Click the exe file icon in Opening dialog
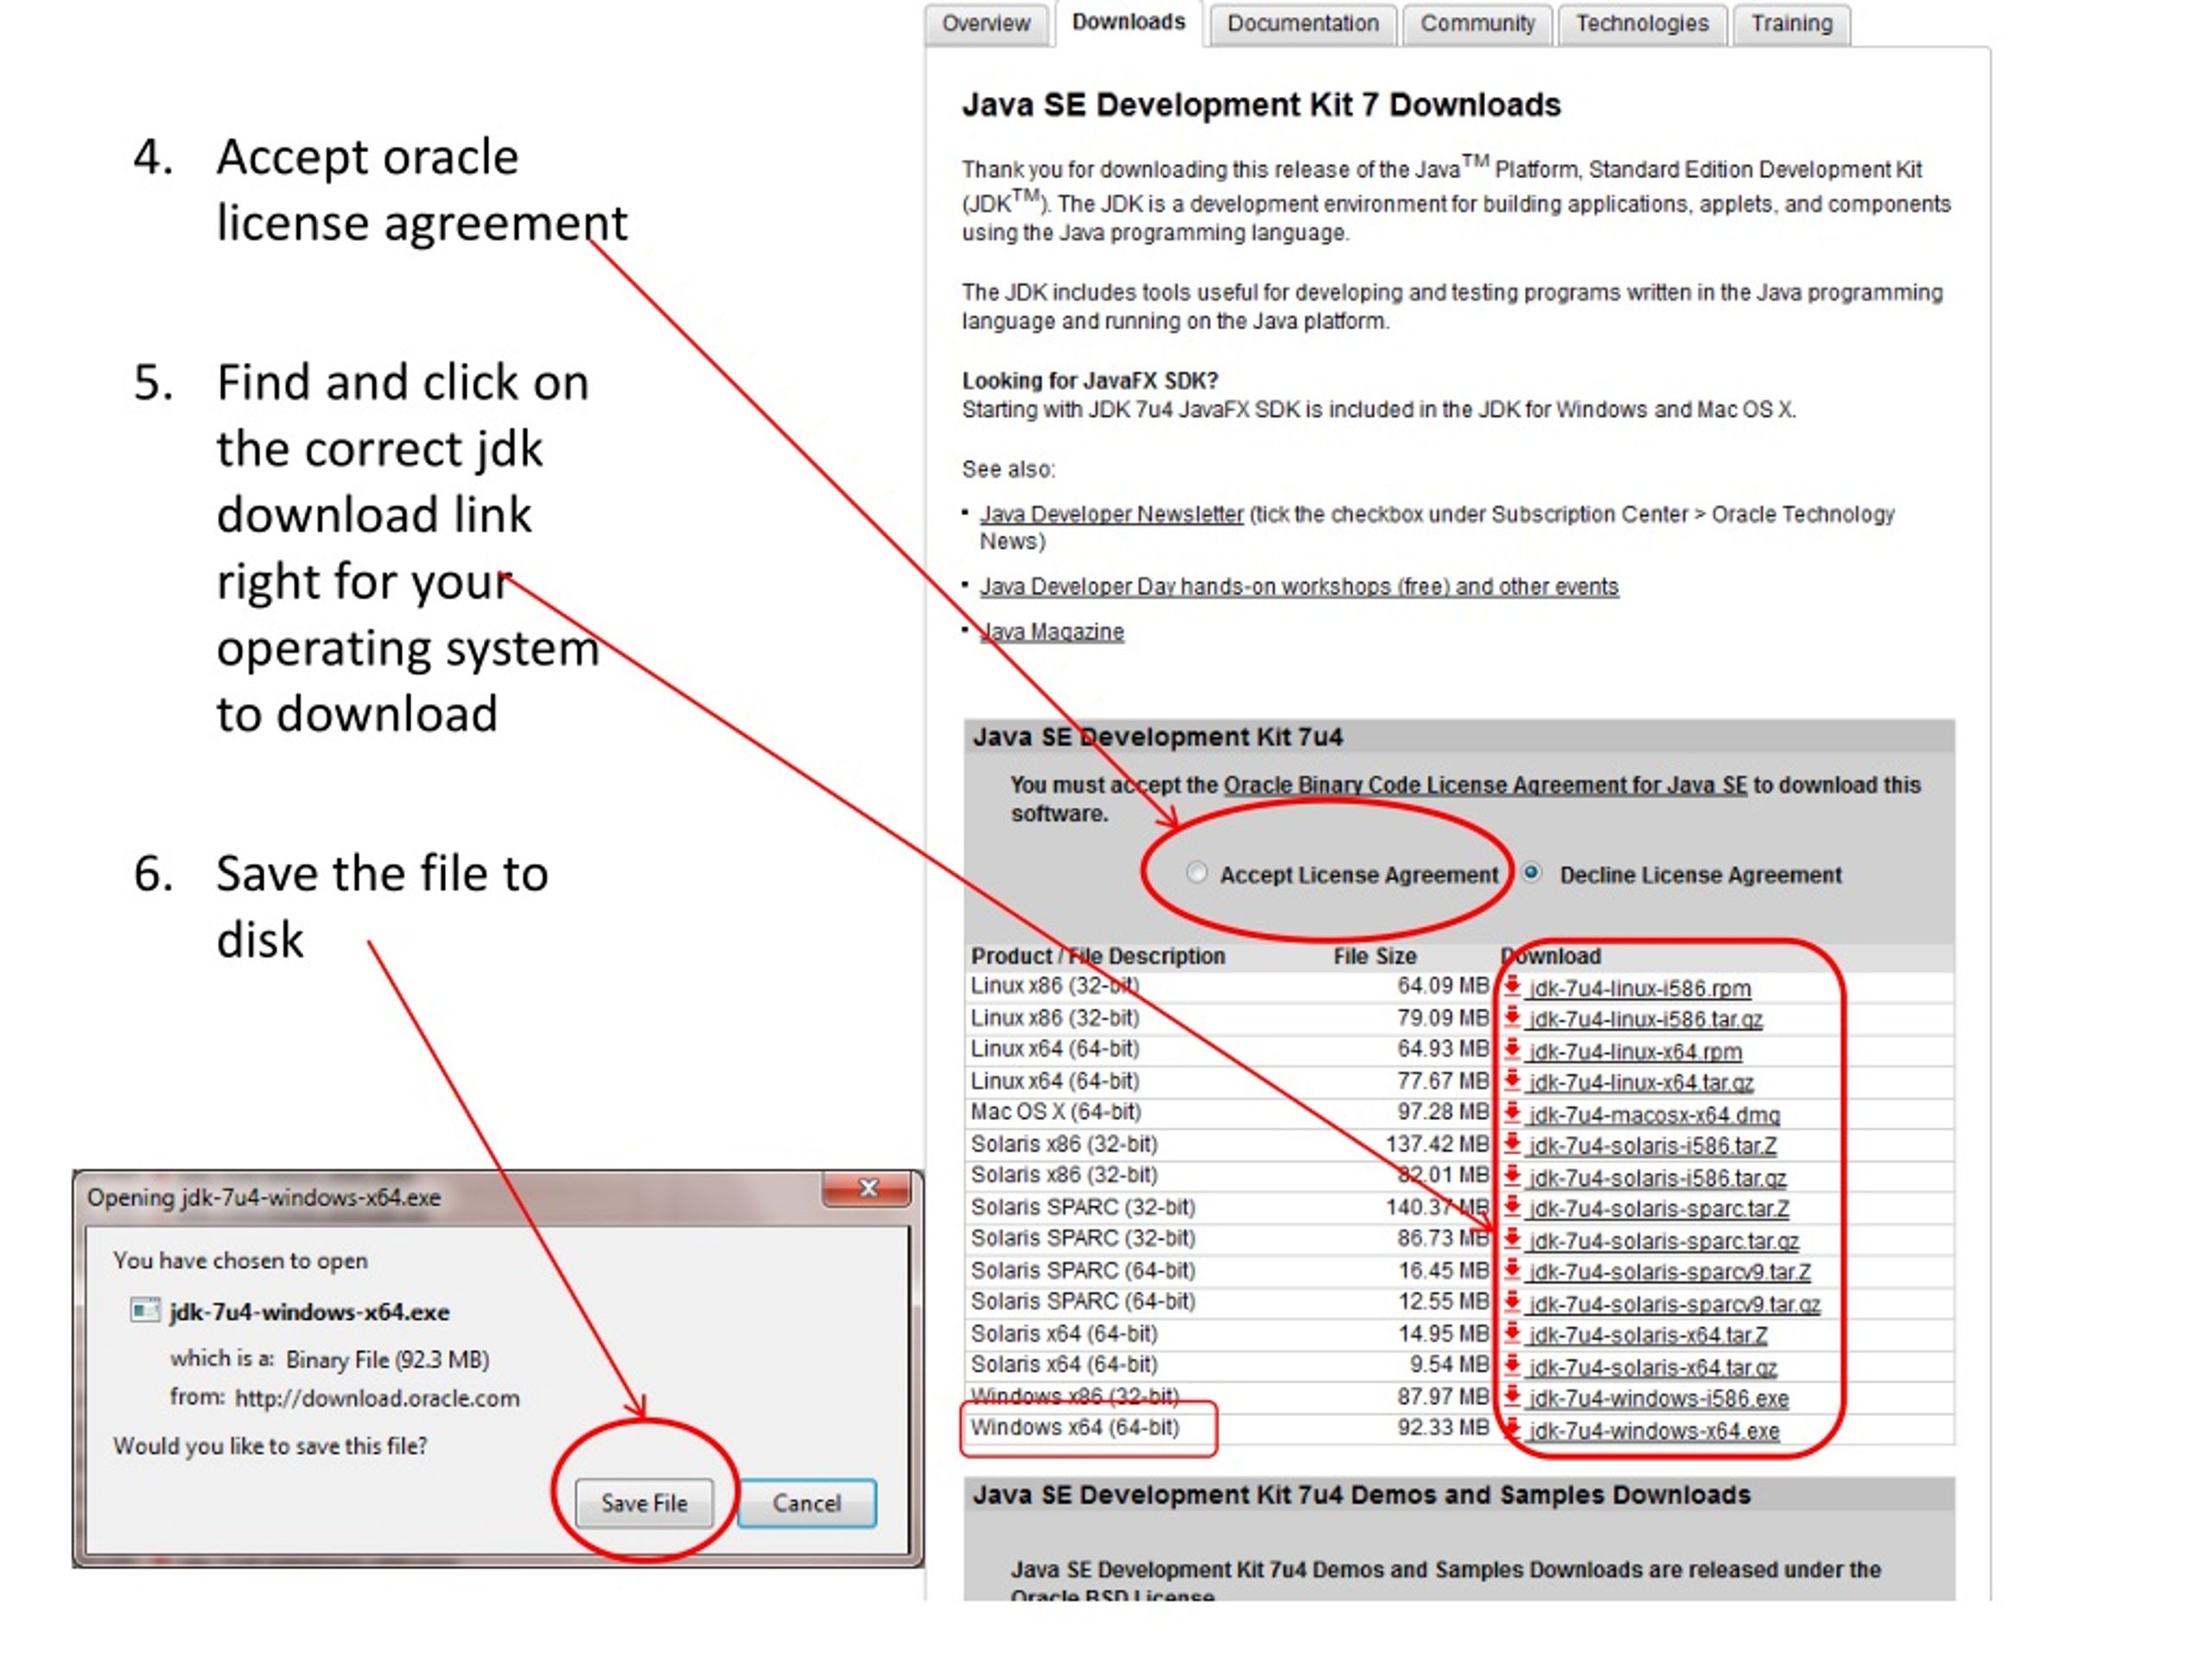Screen dimensions: 2212x1659 [145, 1310]
